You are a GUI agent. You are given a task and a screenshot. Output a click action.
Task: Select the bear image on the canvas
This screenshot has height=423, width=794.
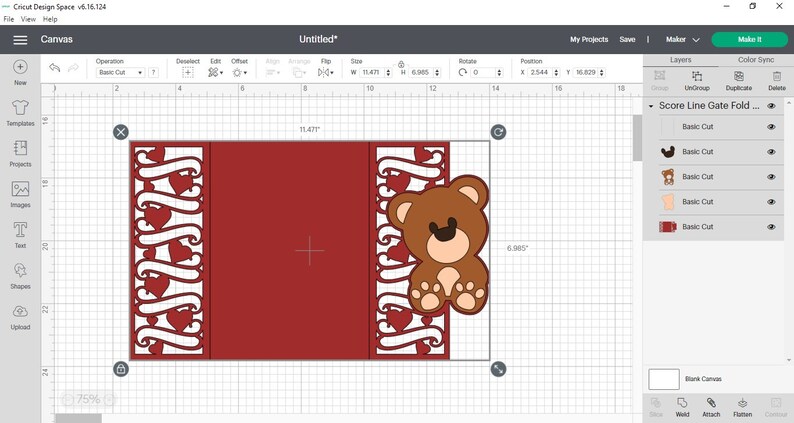pyautogui.click(x=440, y=246)
